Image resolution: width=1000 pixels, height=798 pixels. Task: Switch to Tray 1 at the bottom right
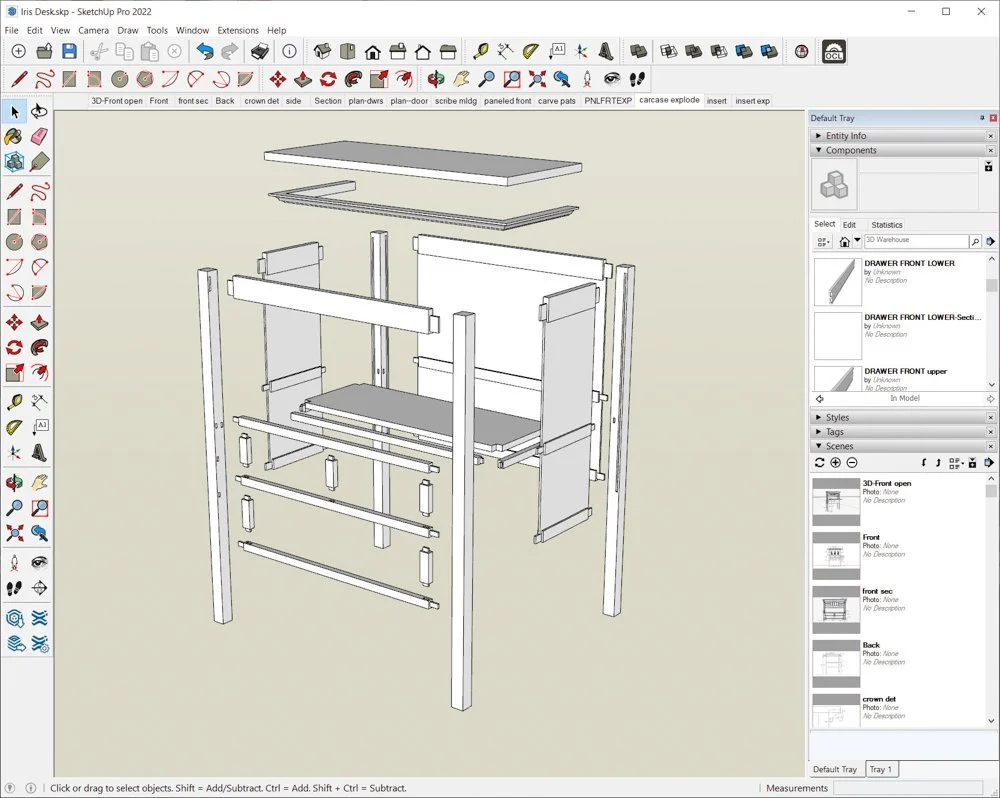(x=881, y=769)
